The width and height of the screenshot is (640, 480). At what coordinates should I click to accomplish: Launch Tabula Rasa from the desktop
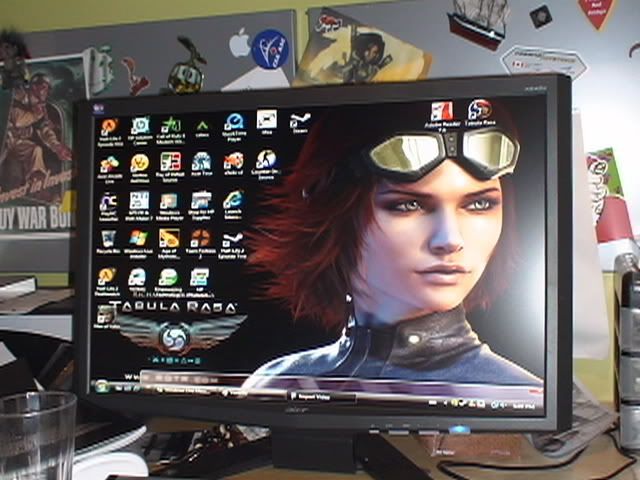pyautogui.click(x=480, y=113)
